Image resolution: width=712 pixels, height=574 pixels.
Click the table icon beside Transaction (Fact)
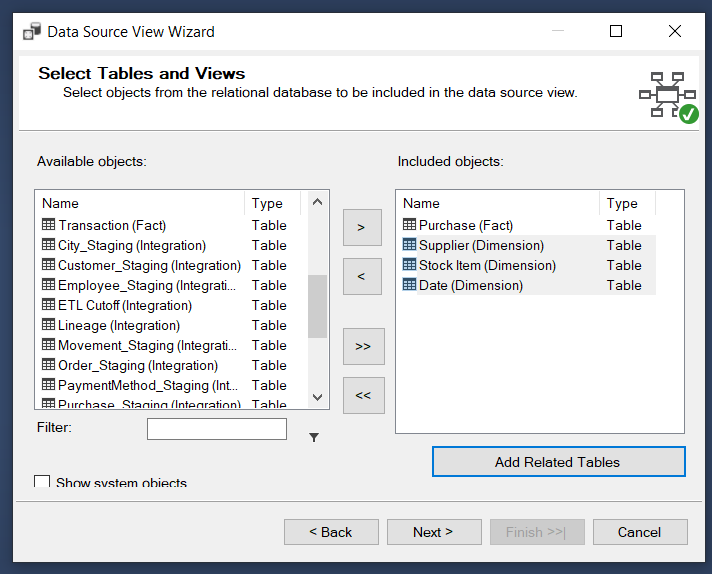pyautogui.click(x=48, y=225)
